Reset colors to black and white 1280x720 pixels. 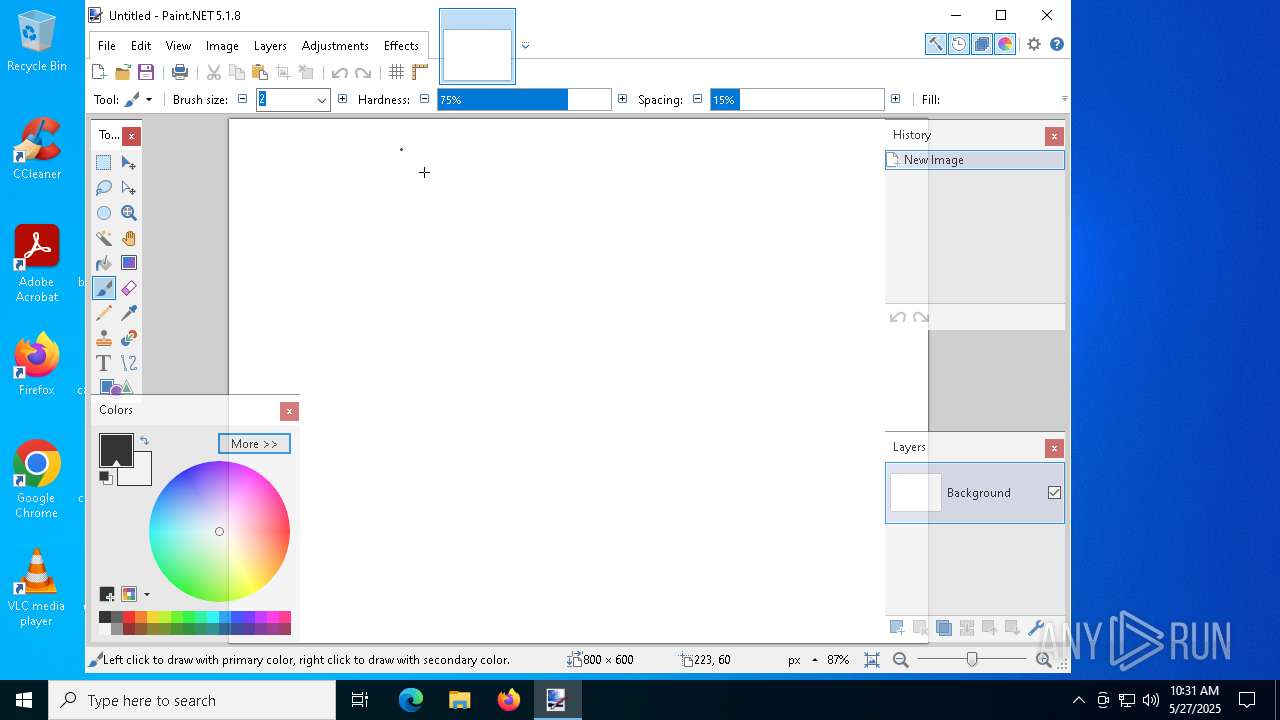(105, 478)
